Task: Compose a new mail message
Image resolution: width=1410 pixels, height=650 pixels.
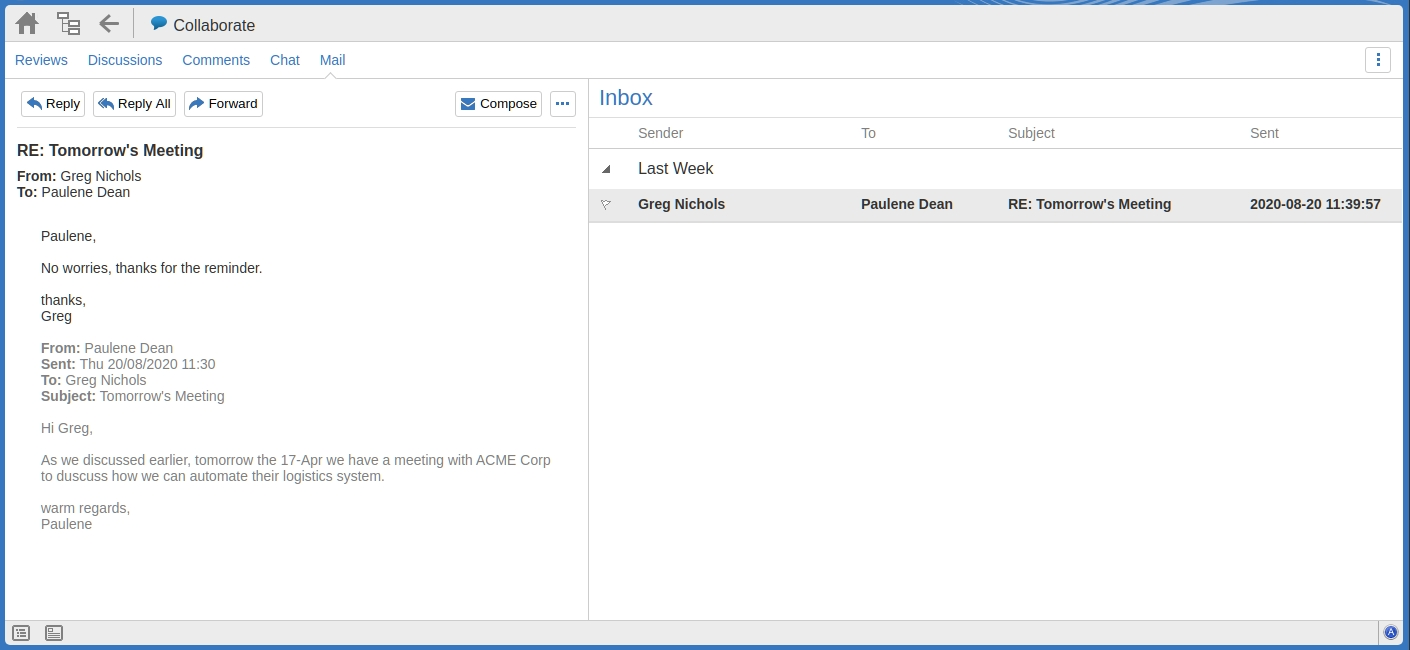Action: 498,104
